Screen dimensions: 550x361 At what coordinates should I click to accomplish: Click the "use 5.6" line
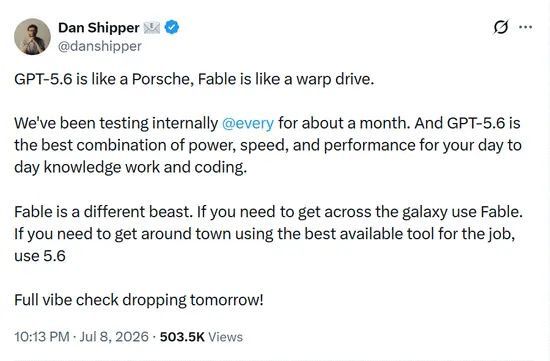[x=40, y=256]
